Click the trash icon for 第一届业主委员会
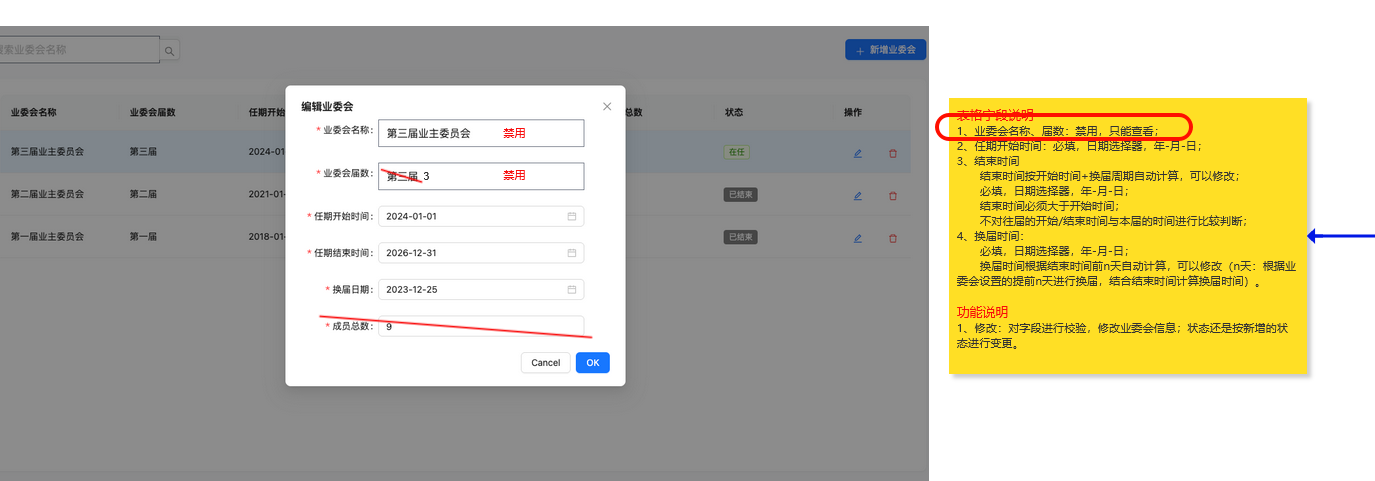The height and width of the screenshot is (481, 1375). tap(893, 238)
